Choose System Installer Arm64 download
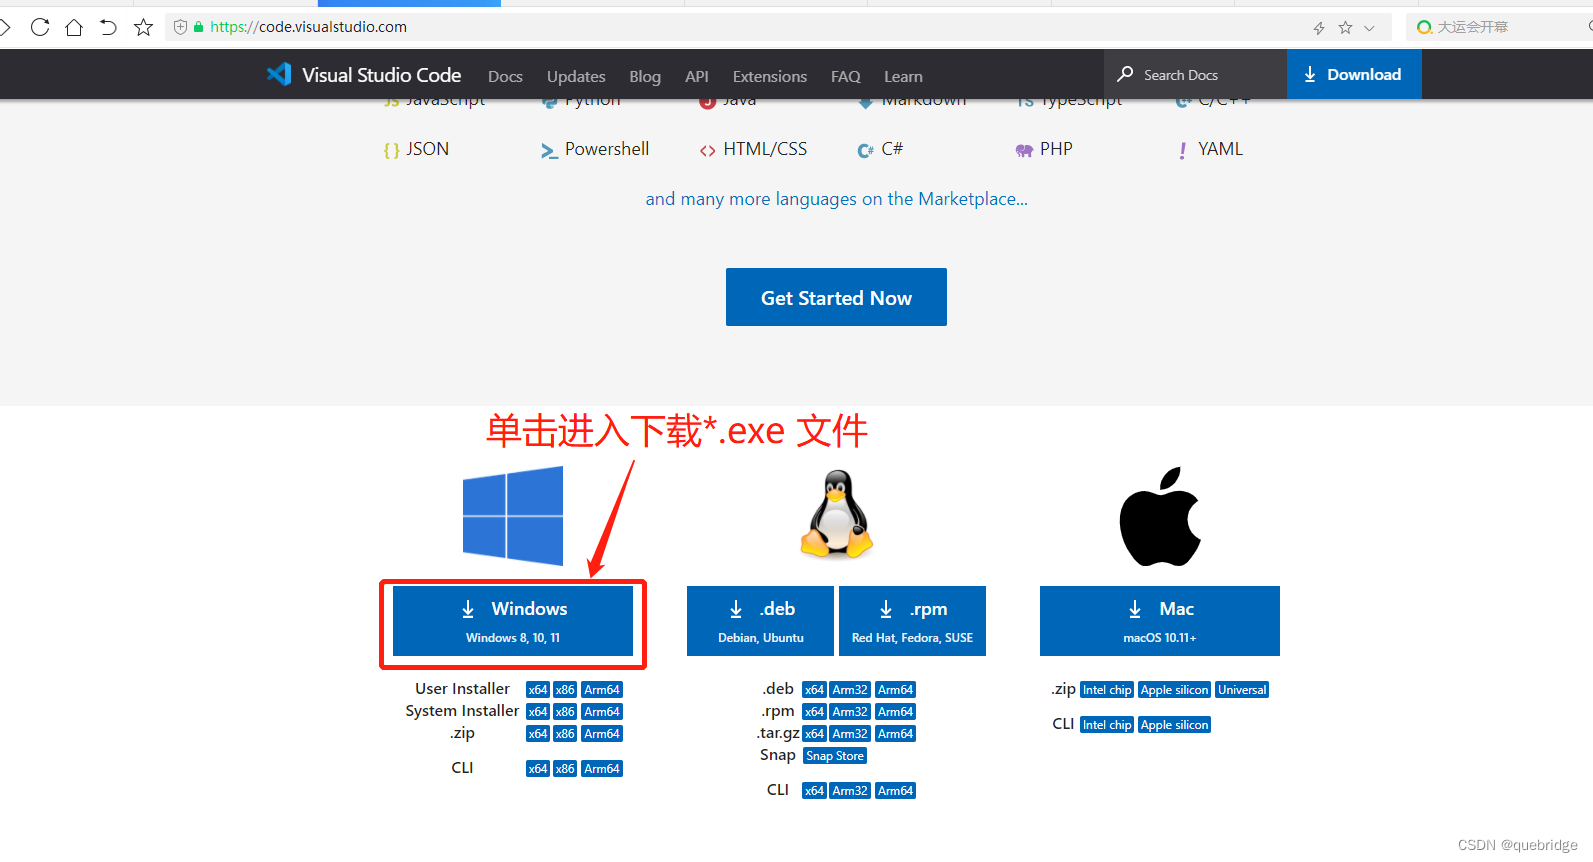This screenshot has width=1593, height=862. tap(602, 712)
